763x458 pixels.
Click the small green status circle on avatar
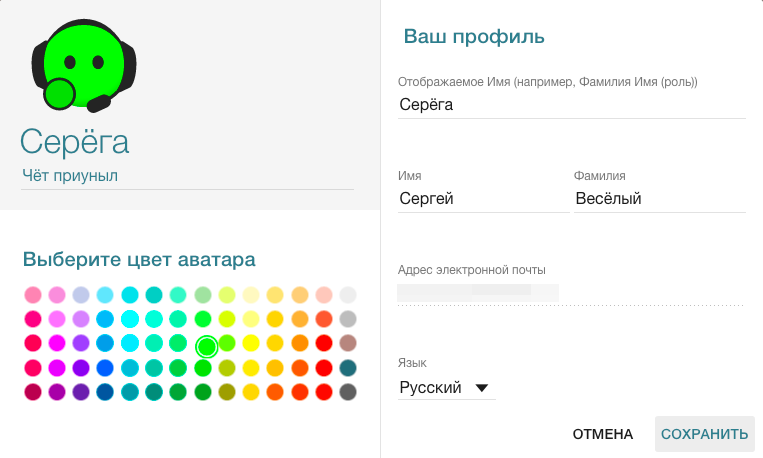[x=60, y=93]
